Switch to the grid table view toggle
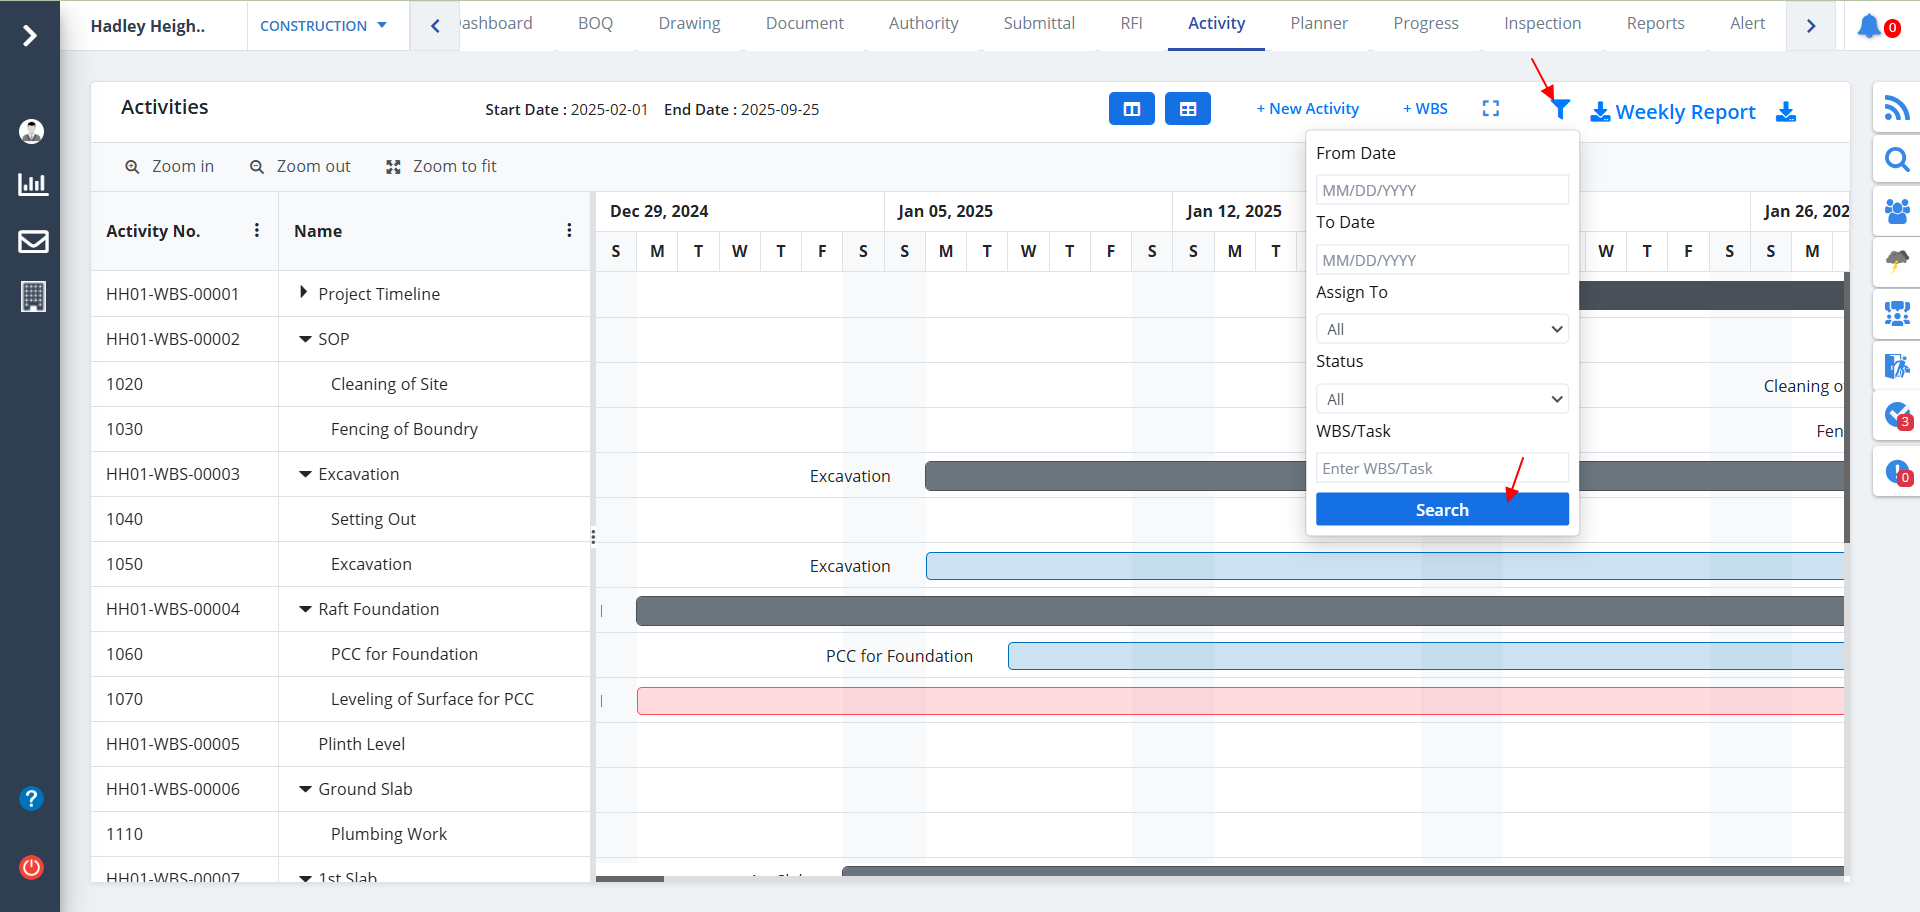1920x912 pixels. (x=1187, y=109)
